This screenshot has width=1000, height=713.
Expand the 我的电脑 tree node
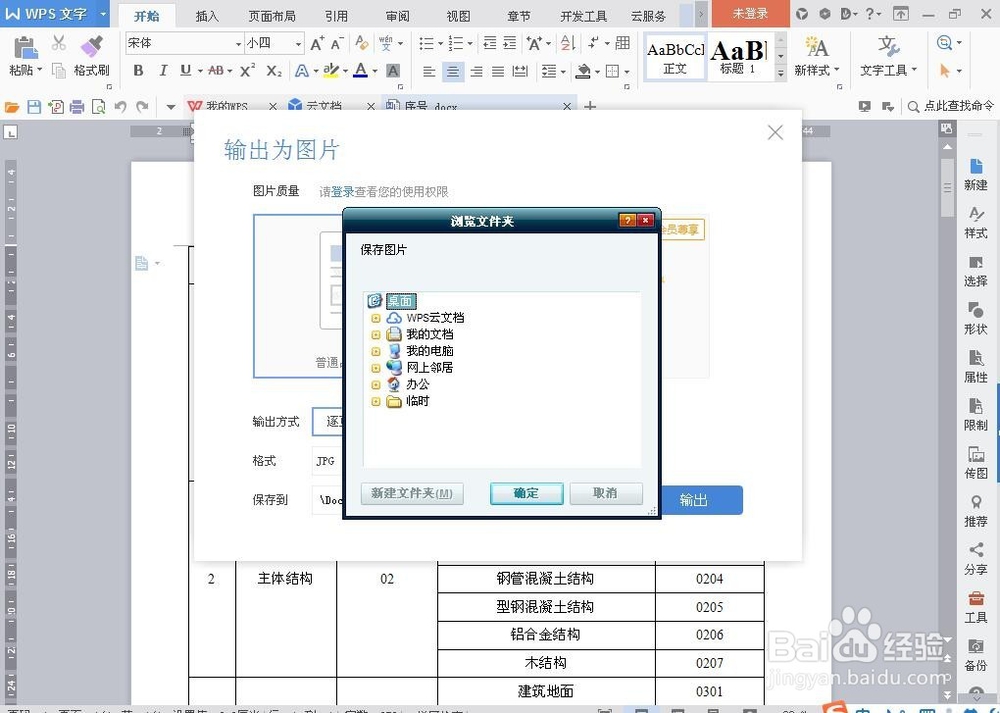pyautogui.click(x=375, y=350)
